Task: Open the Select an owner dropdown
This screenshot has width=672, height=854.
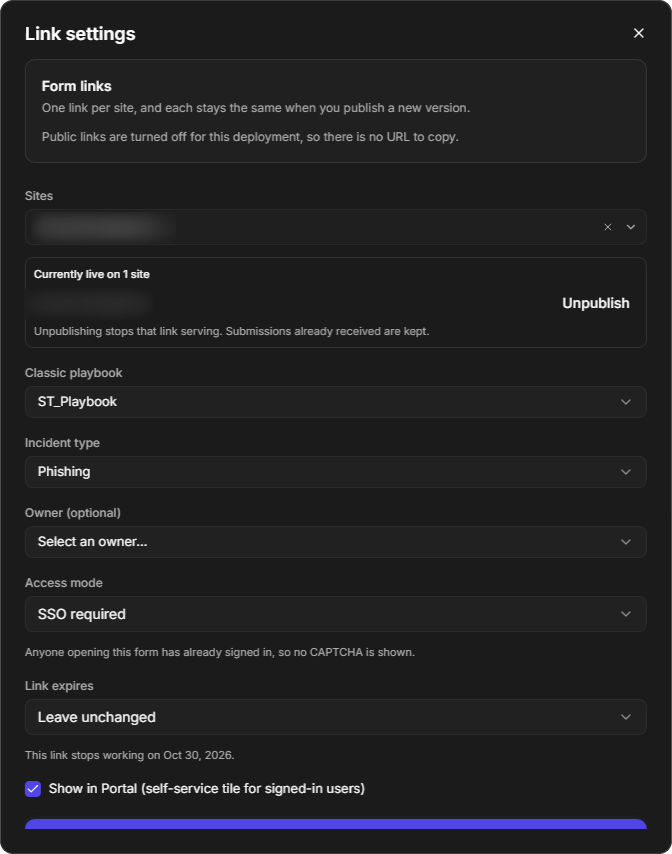Action: (x=335, y=542)
